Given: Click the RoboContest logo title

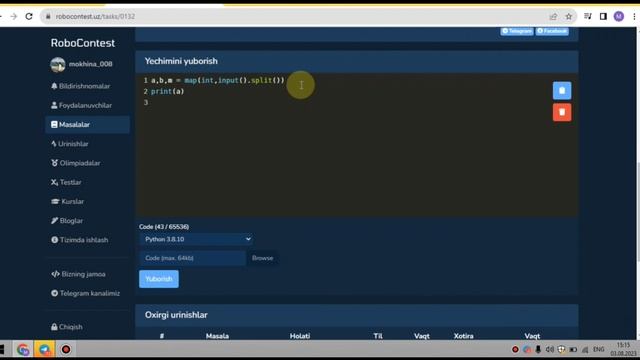Looking at the screenshot, I should (83, 43).
